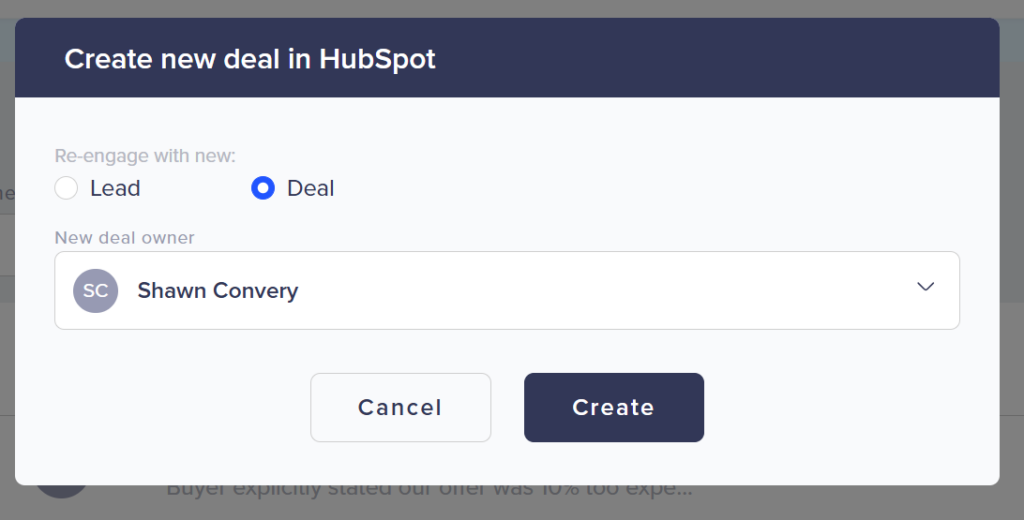Click empty dialog space right of Deal option
The height and width of the screenshot is (520, 1024).
click(x=650, y=188)
